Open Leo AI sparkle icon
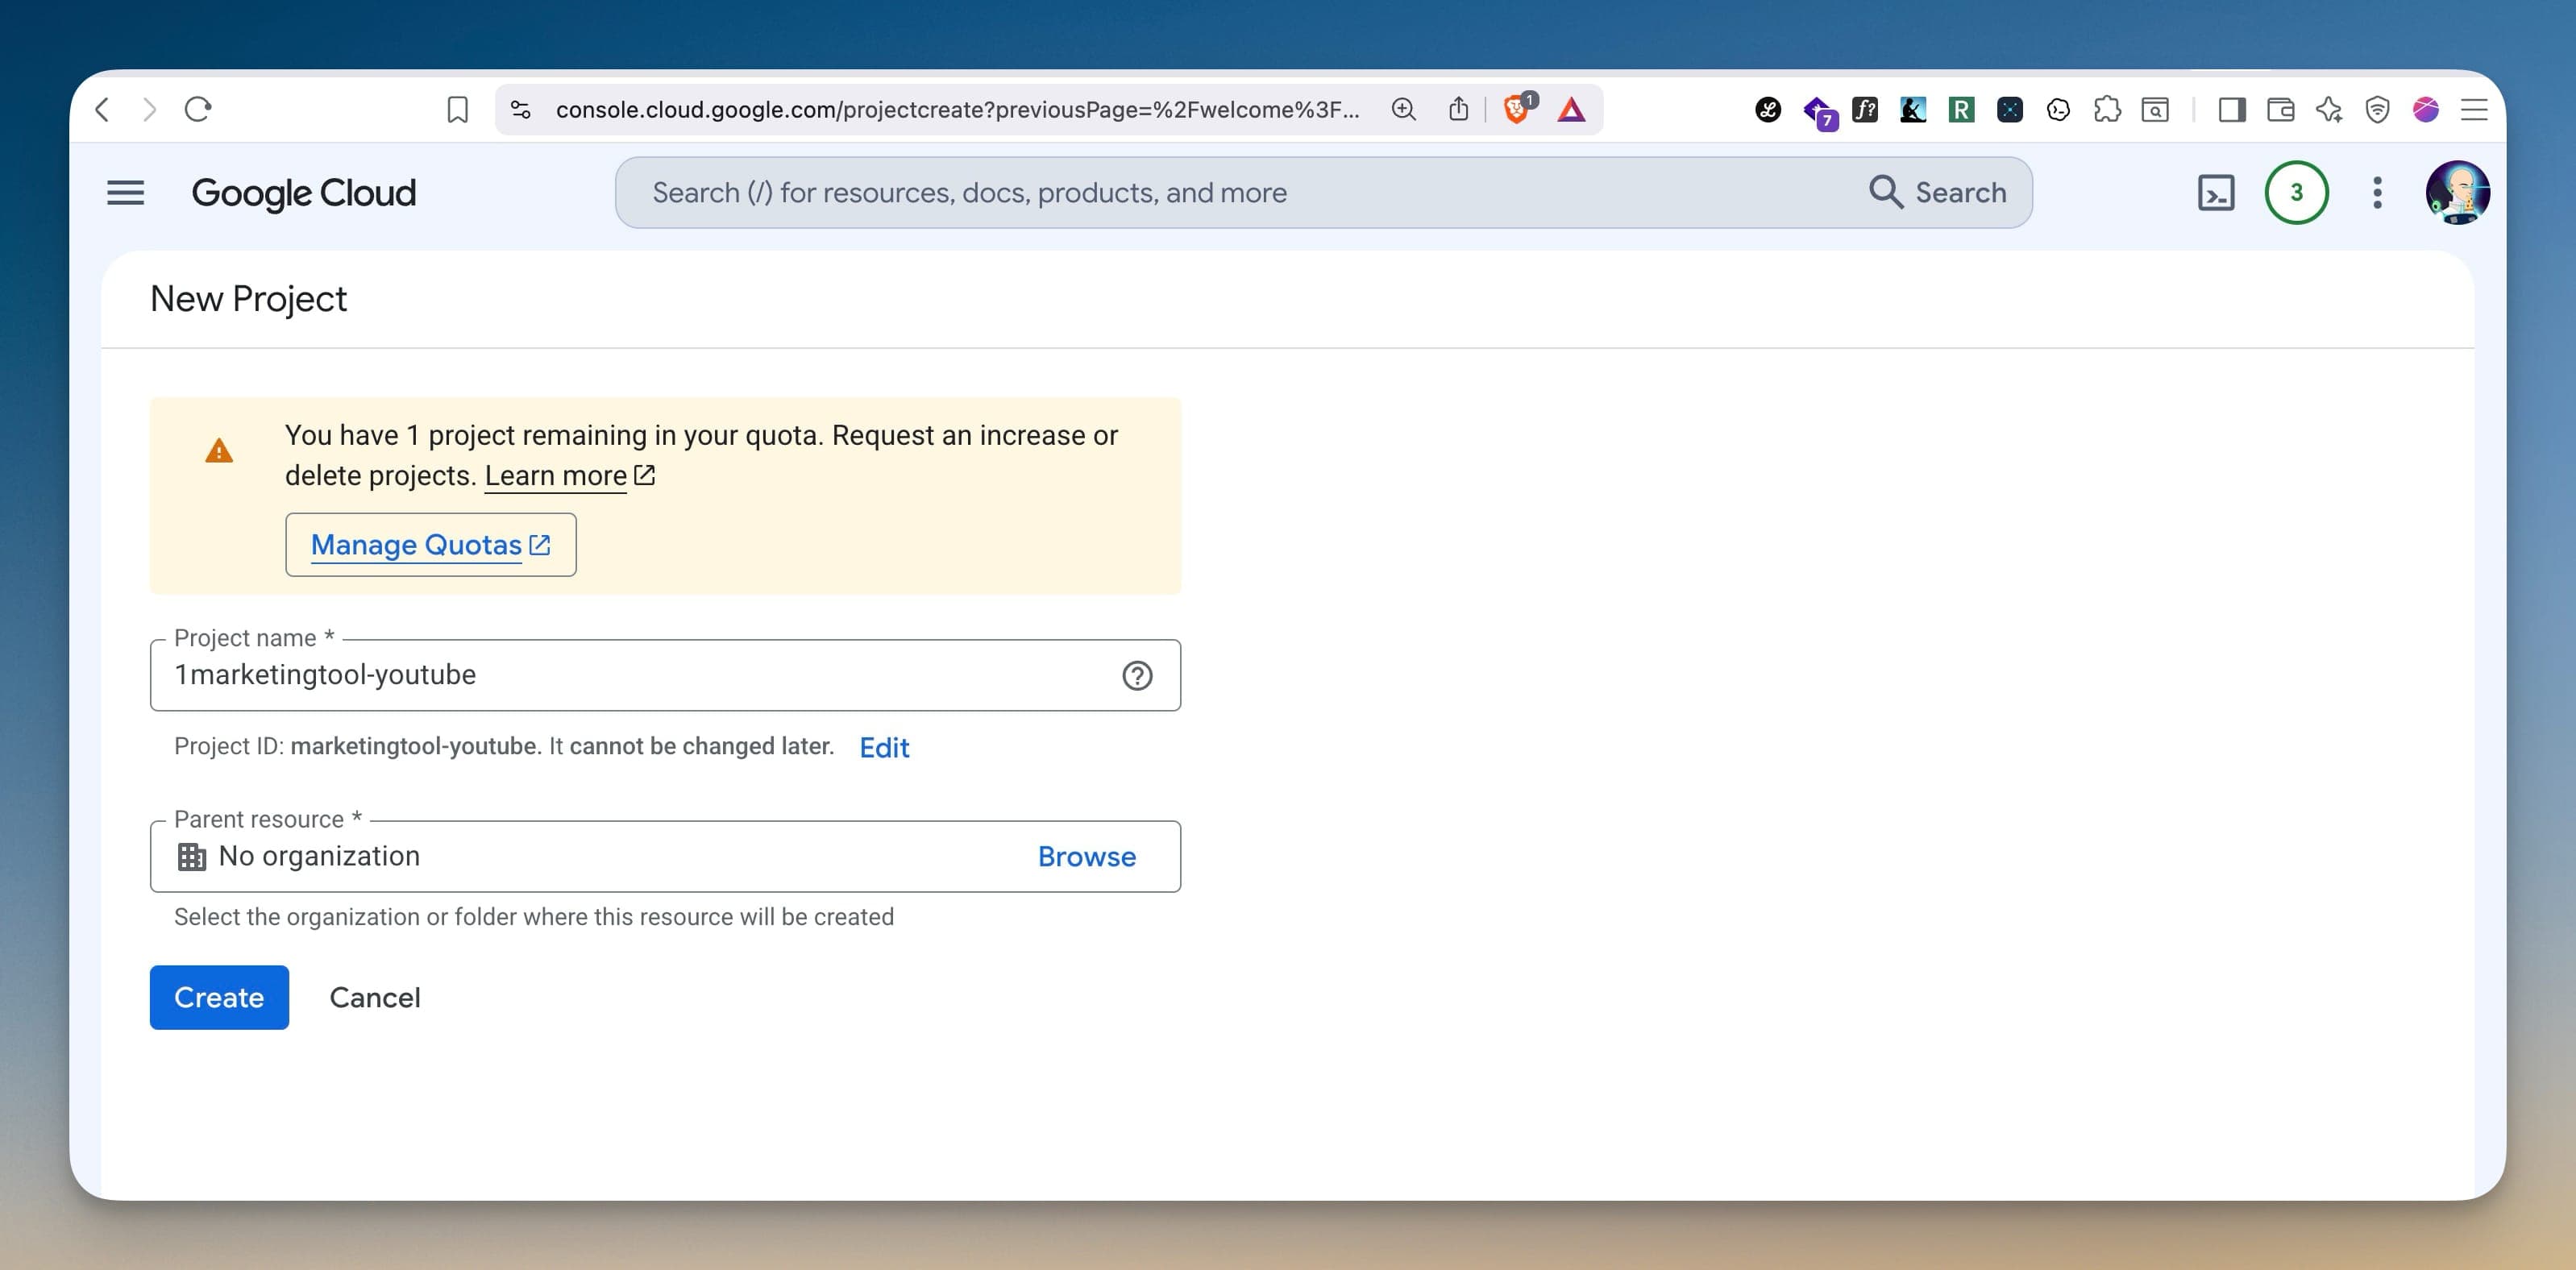The width and height of the screenshot is (2576, 1270). pos(2329,109)
